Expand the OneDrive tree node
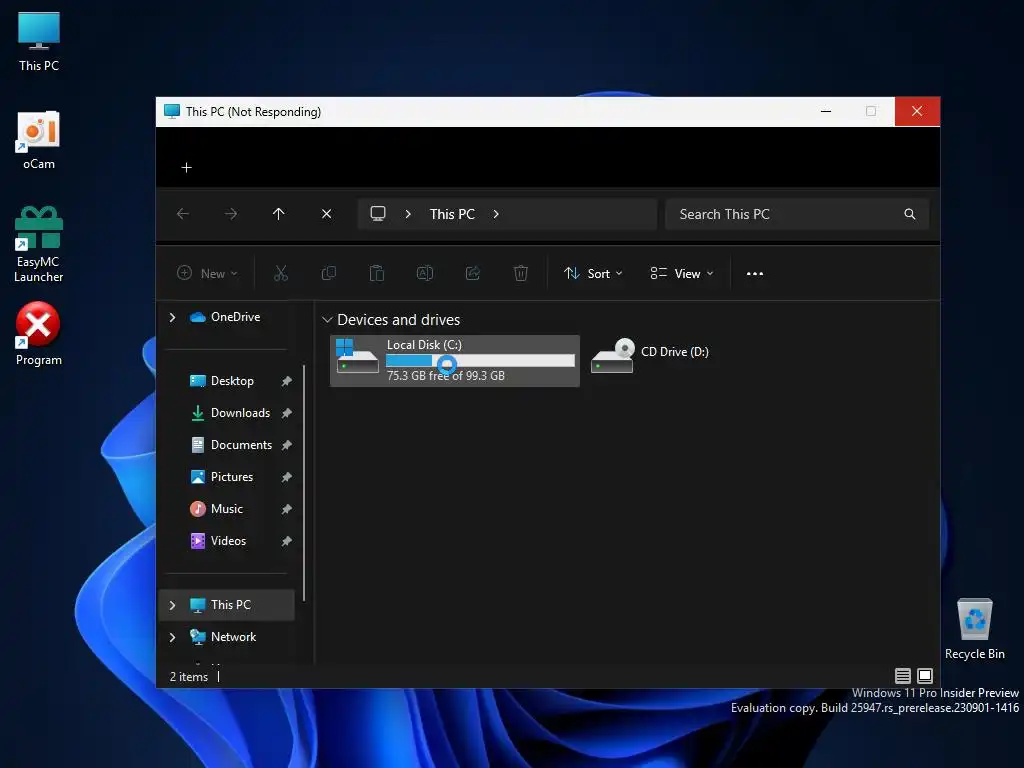 tap(172, 317)
